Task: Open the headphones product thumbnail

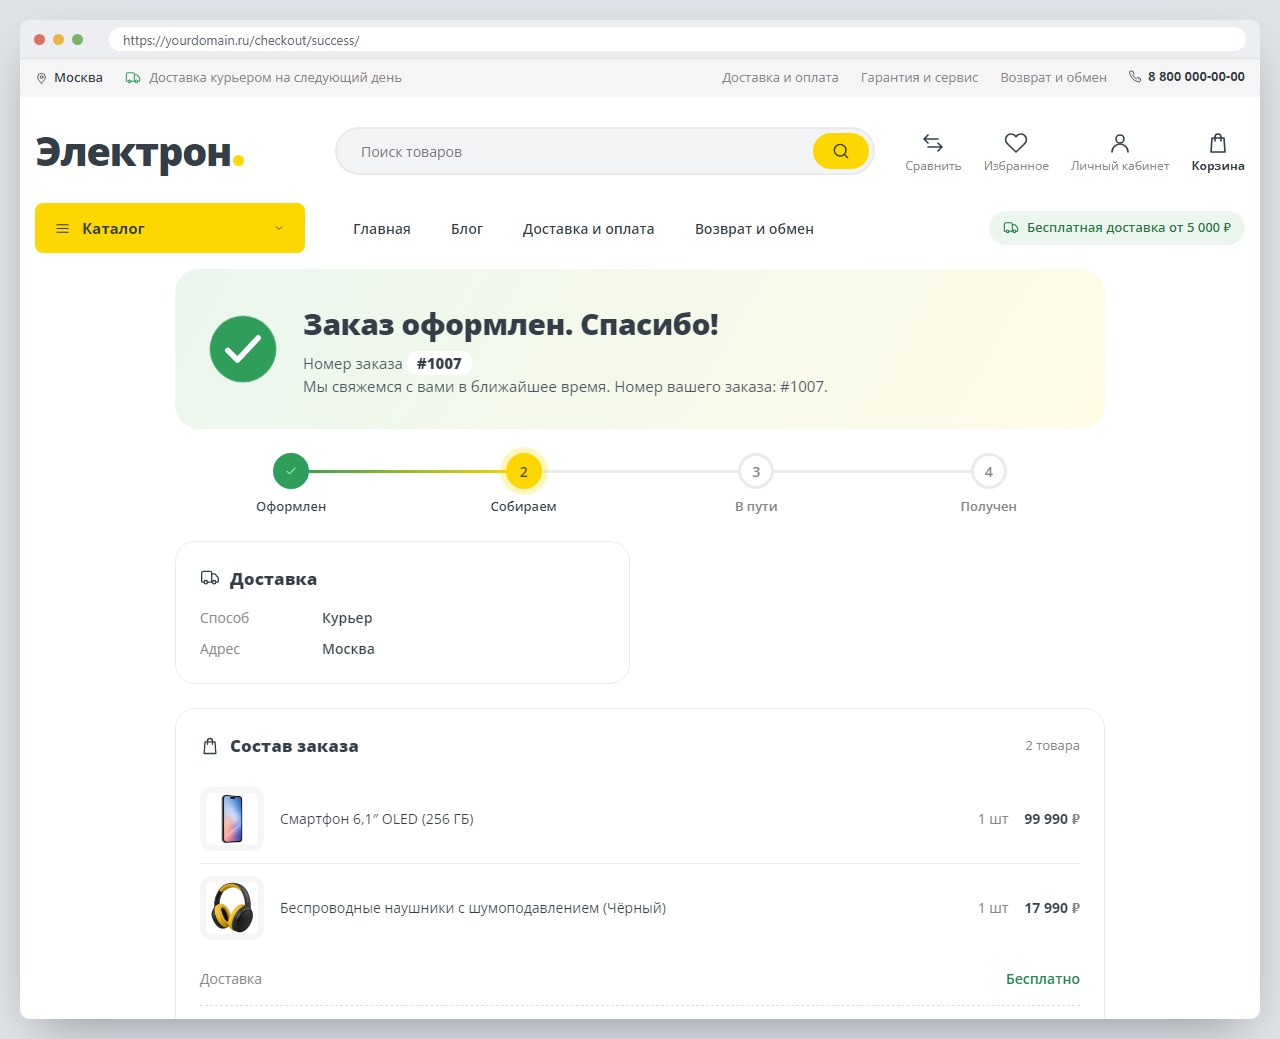Action: tap(232, 908)
